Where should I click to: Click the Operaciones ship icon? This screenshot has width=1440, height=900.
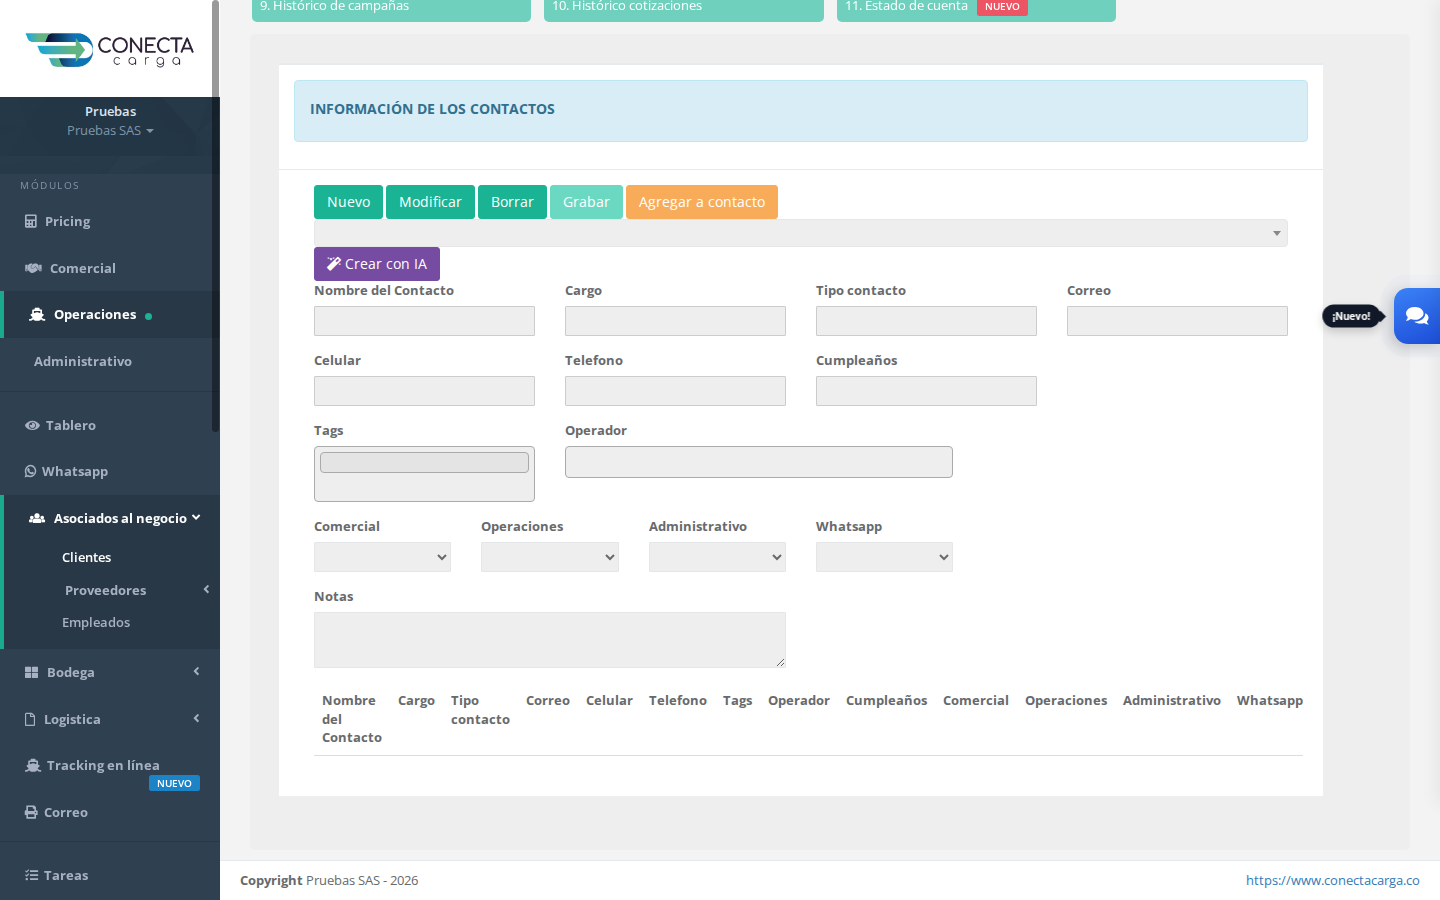[37, 315]
